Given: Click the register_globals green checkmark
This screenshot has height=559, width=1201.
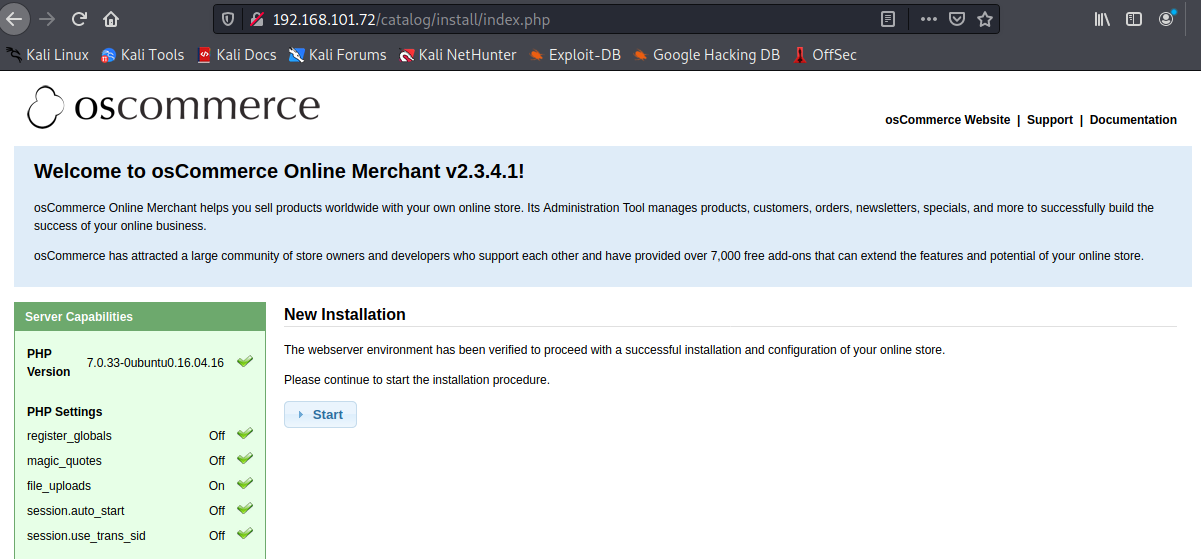Looking at the screenshot, I should pos(245,434).
